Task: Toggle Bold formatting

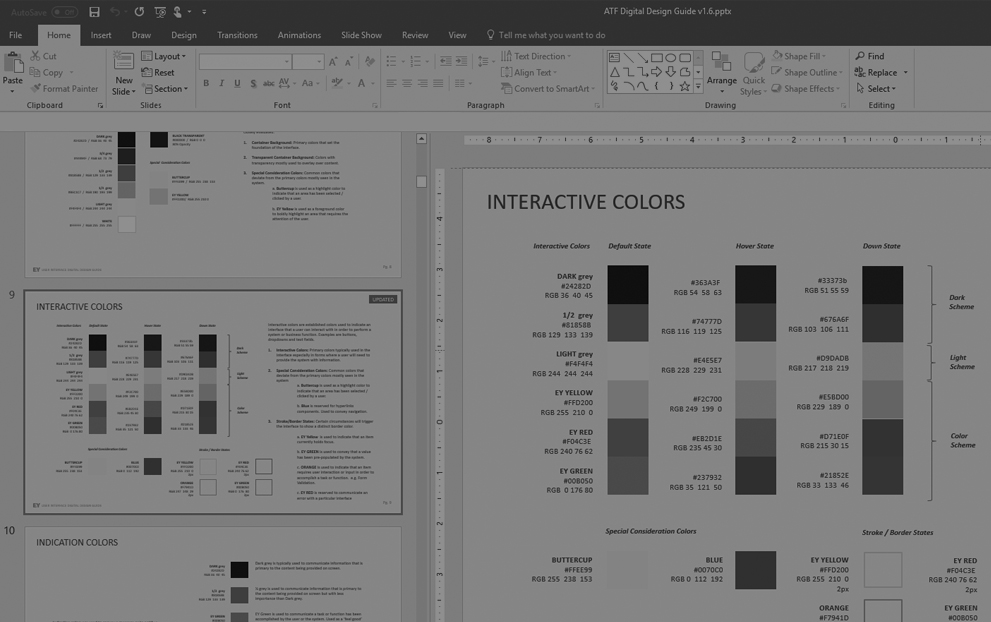Action: pos(206,83)
